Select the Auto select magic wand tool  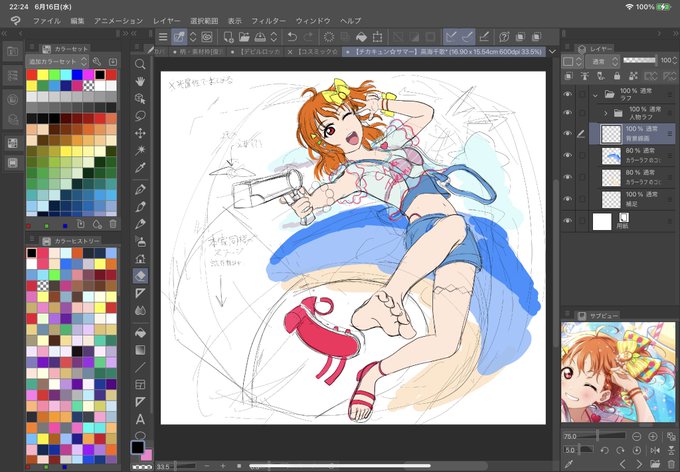coord(140,151)
